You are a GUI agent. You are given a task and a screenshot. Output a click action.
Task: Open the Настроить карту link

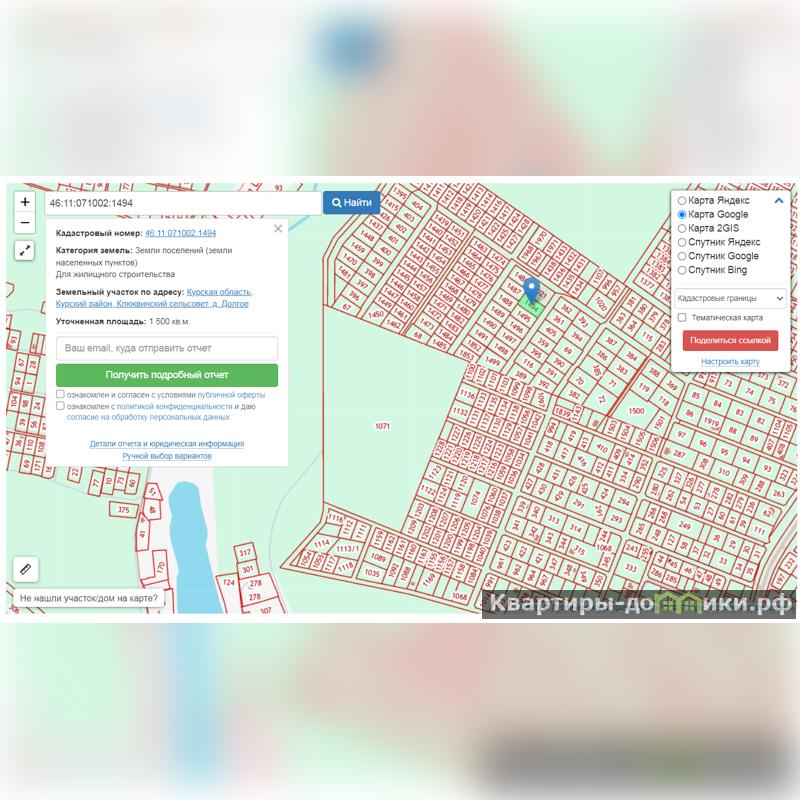730,361
